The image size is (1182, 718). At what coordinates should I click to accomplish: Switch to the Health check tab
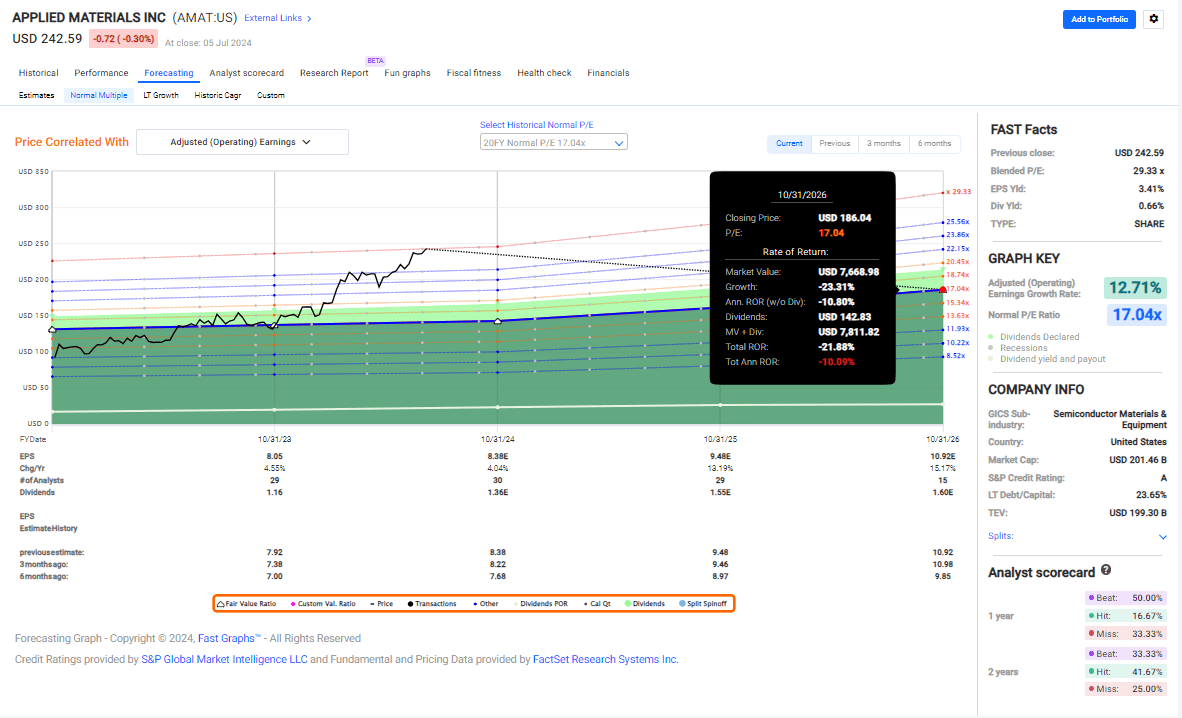(x=544, y=73)
